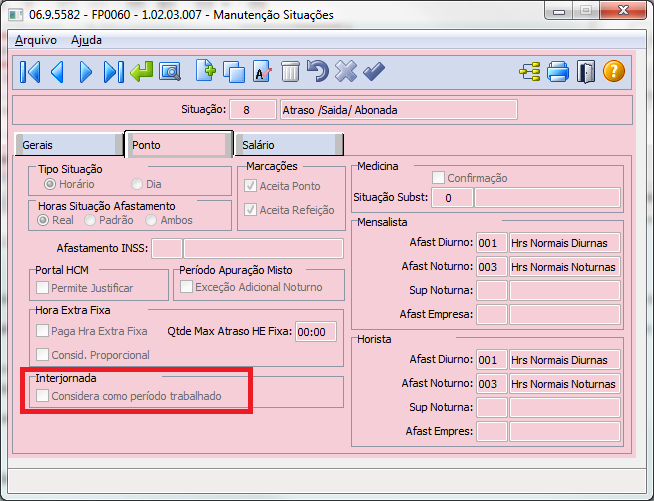
Task: Click the confirm checkmark icon
Action: [374, 71]
